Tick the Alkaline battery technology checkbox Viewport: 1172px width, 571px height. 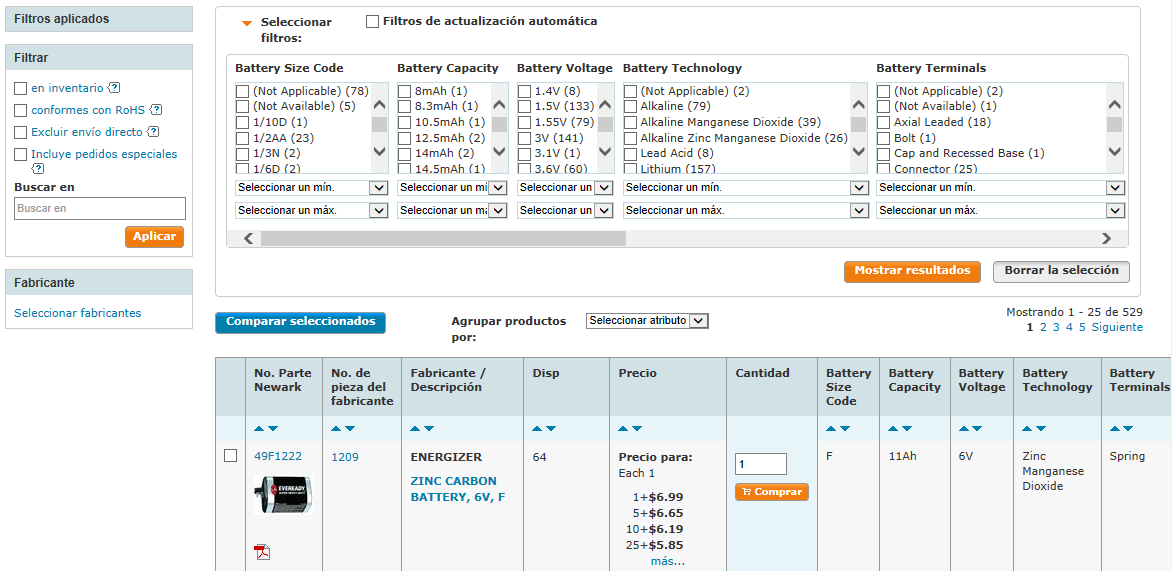point(631,106)
